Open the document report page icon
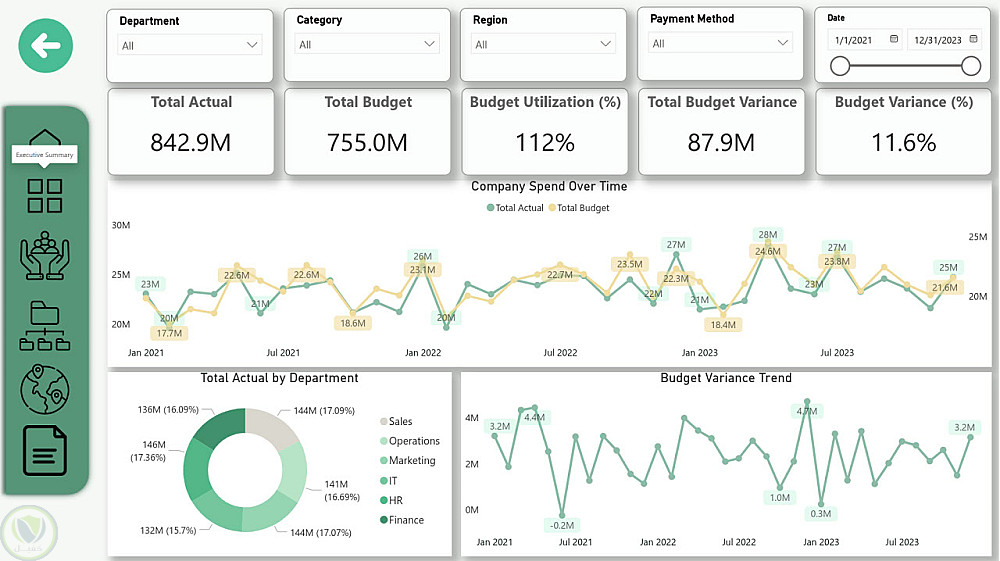The height and width of the screenshot is (561, 1000). tap(45, 451)
